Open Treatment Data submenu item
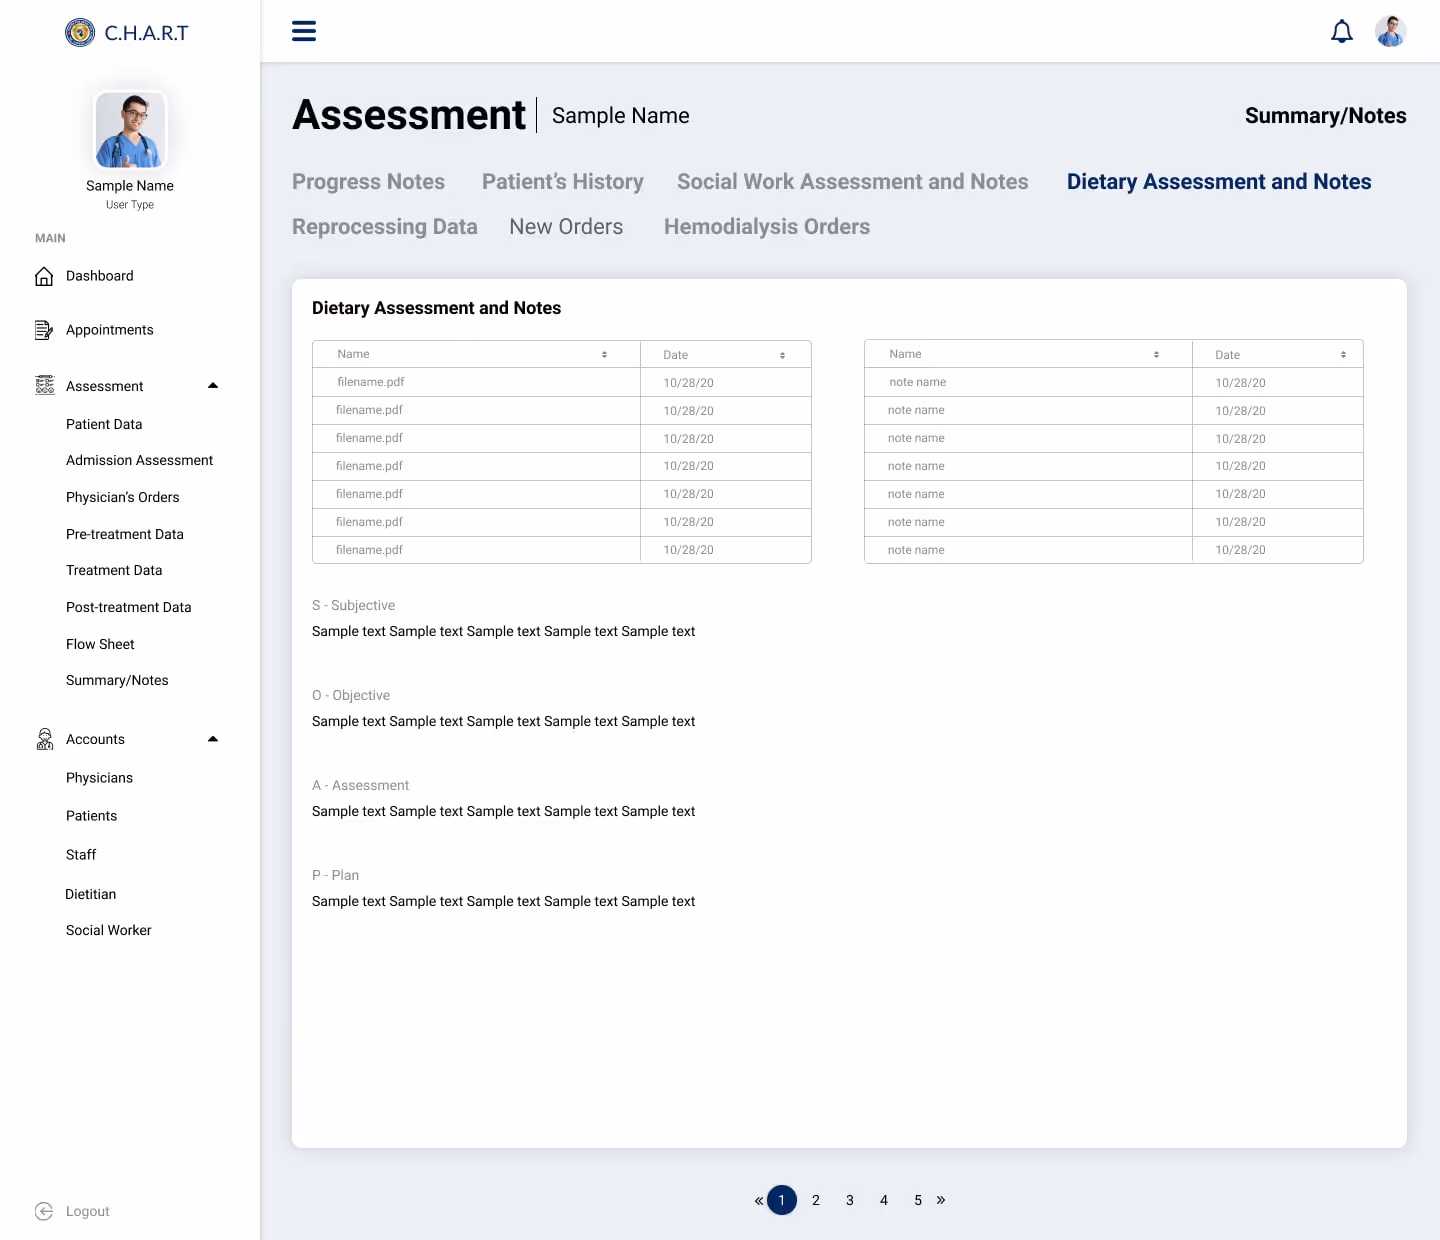Viewport: 1440px width, 1240px height. pyautogui.click(x=114, y=570)
